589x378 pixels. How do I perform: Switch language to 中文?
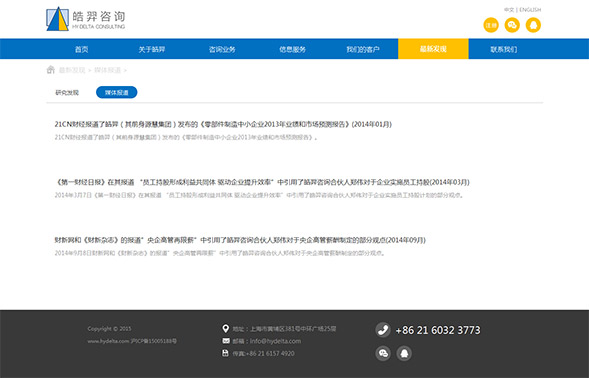point(509,10)
